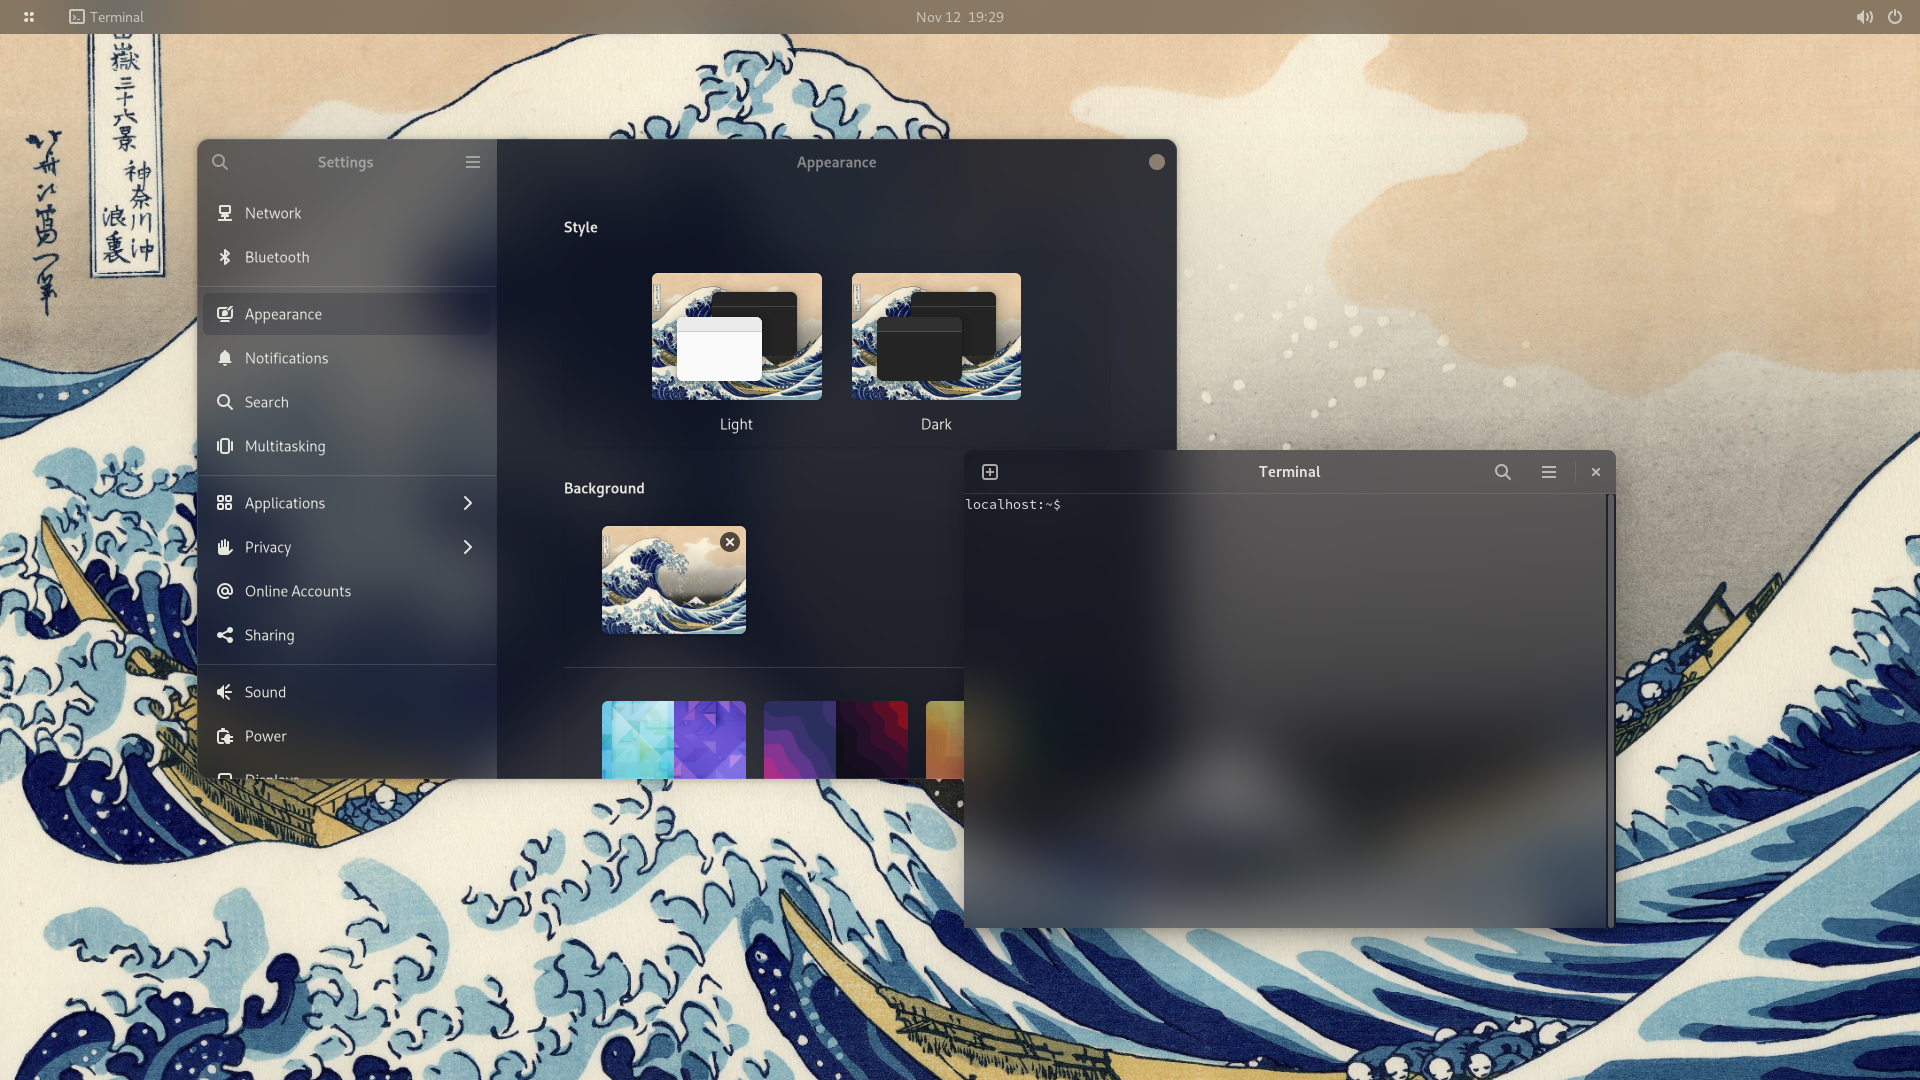The height and width of the screenshot is (1080, 1920).
Task: Close the Terminal window
Action: point(1596,472)
